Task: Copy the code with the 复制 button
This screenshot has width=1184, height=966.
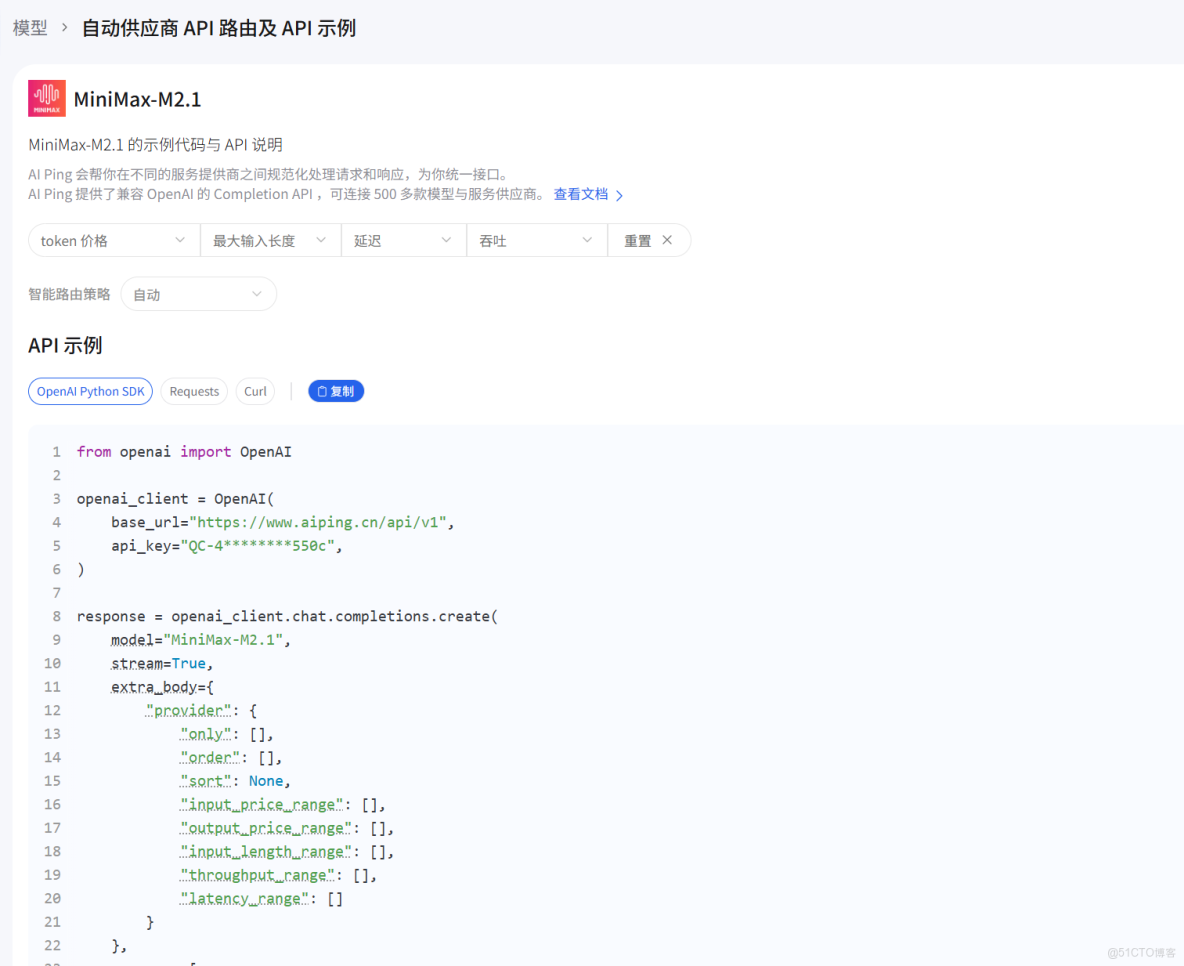Action: coord(336,391)
